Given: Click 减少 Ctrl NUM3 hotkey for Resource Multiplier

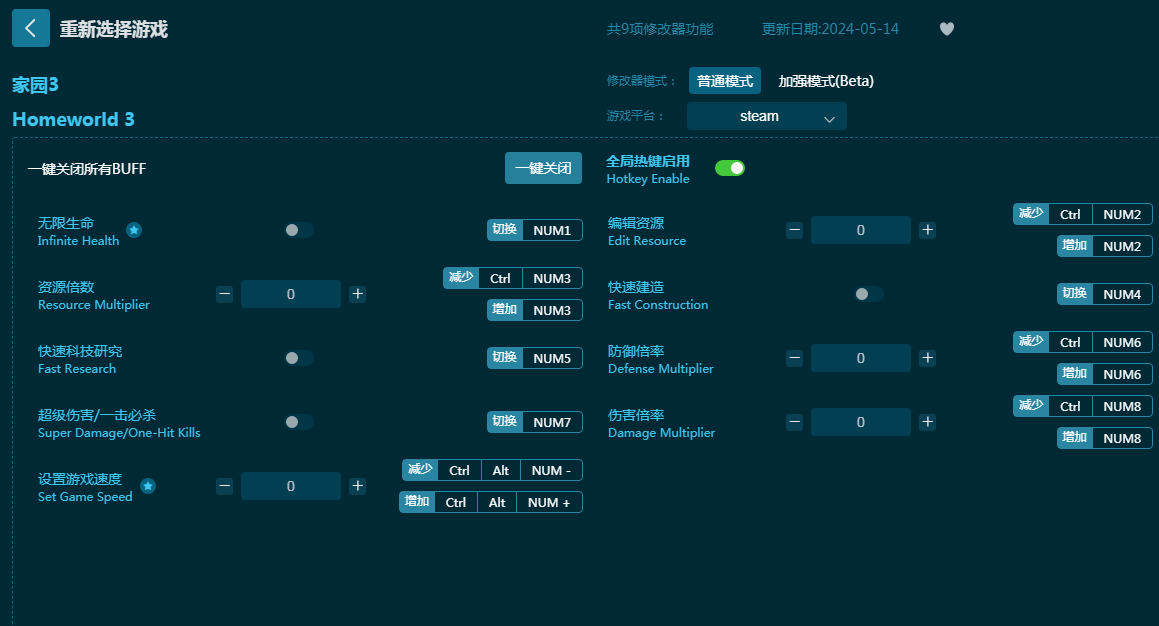Looking at the screenshot, I should click(513, 278).
